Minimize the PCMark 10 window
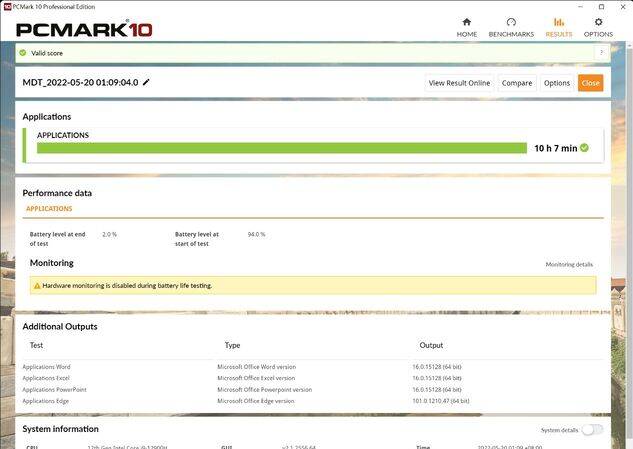 [581, 6]
